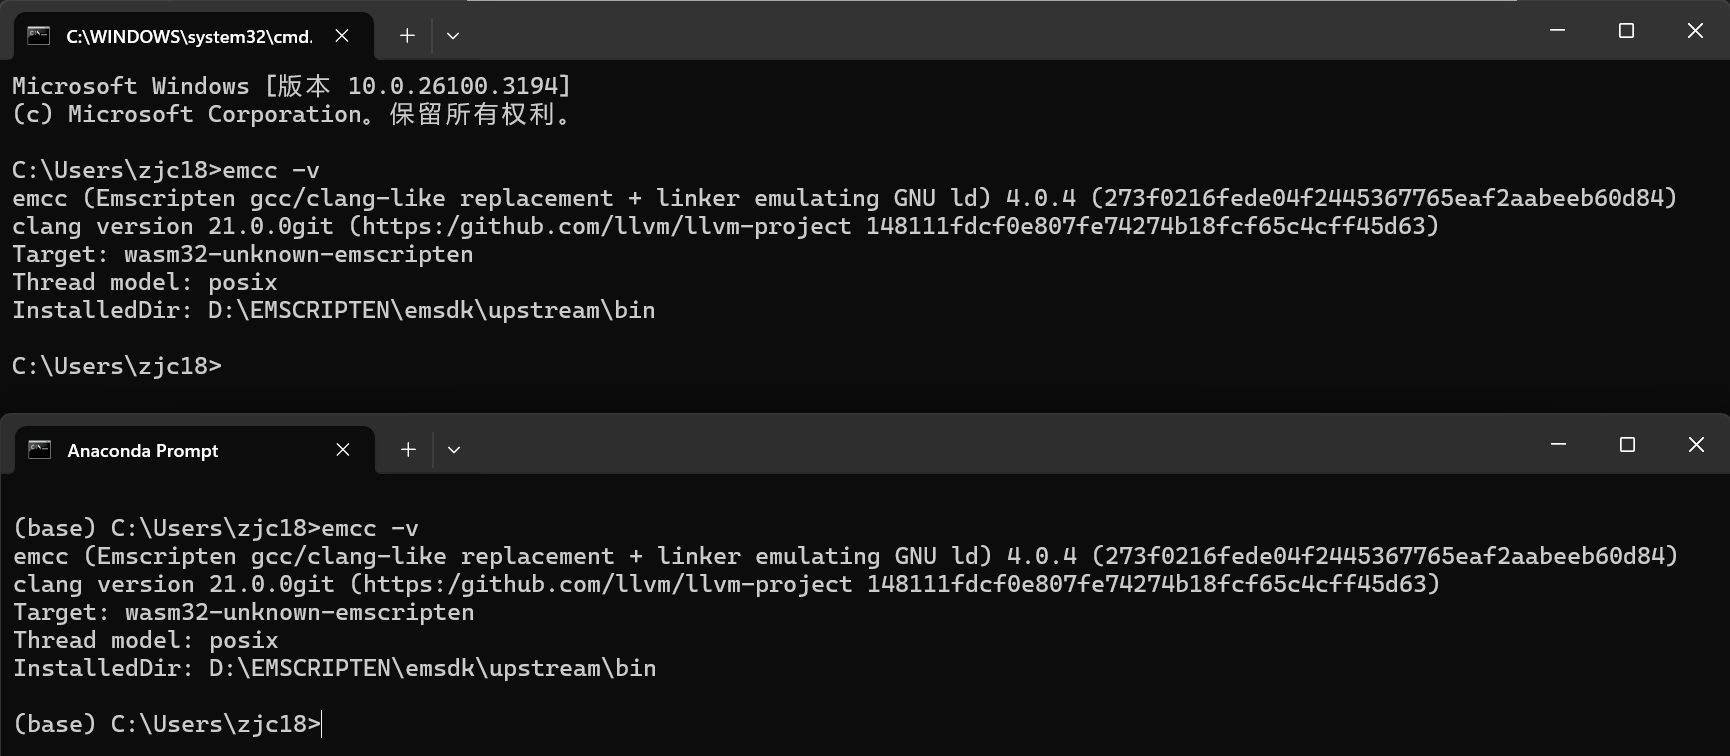Open the profile dropdown in the Anaconda Prompt window
This screenshot has height=756, width=1730.
tap(454, 450)
